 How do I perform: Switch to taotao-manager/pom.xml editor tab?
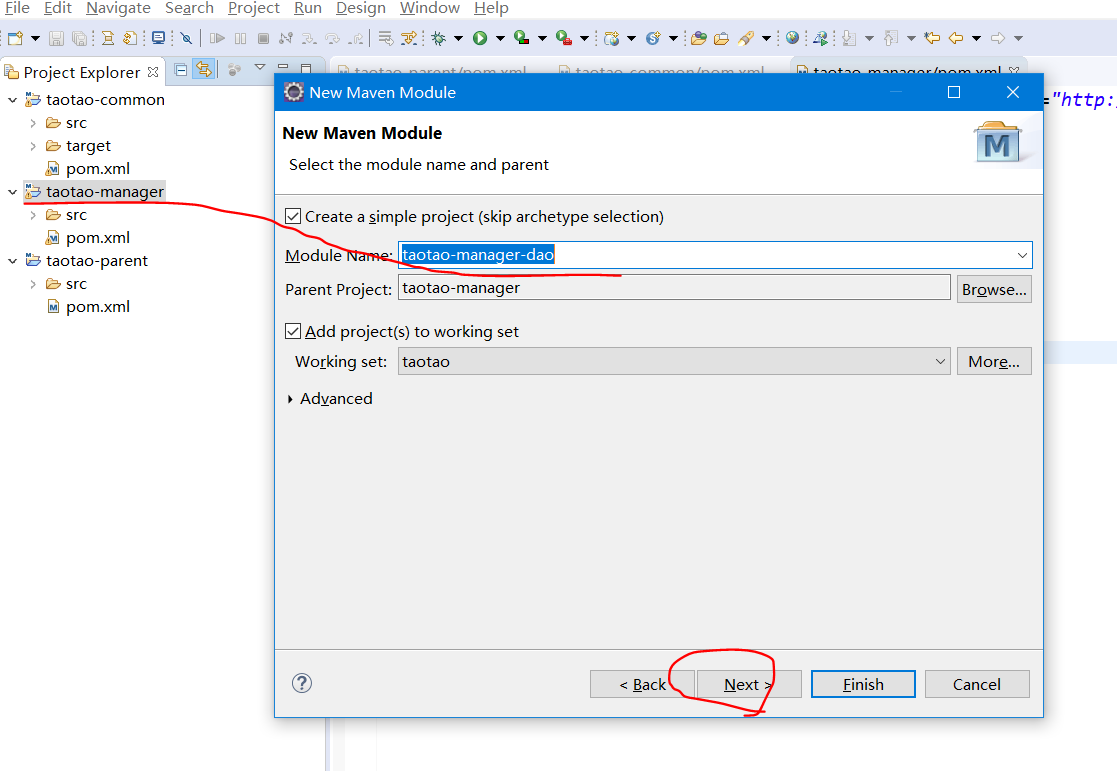pyautogui.click(x=906, y=71)
